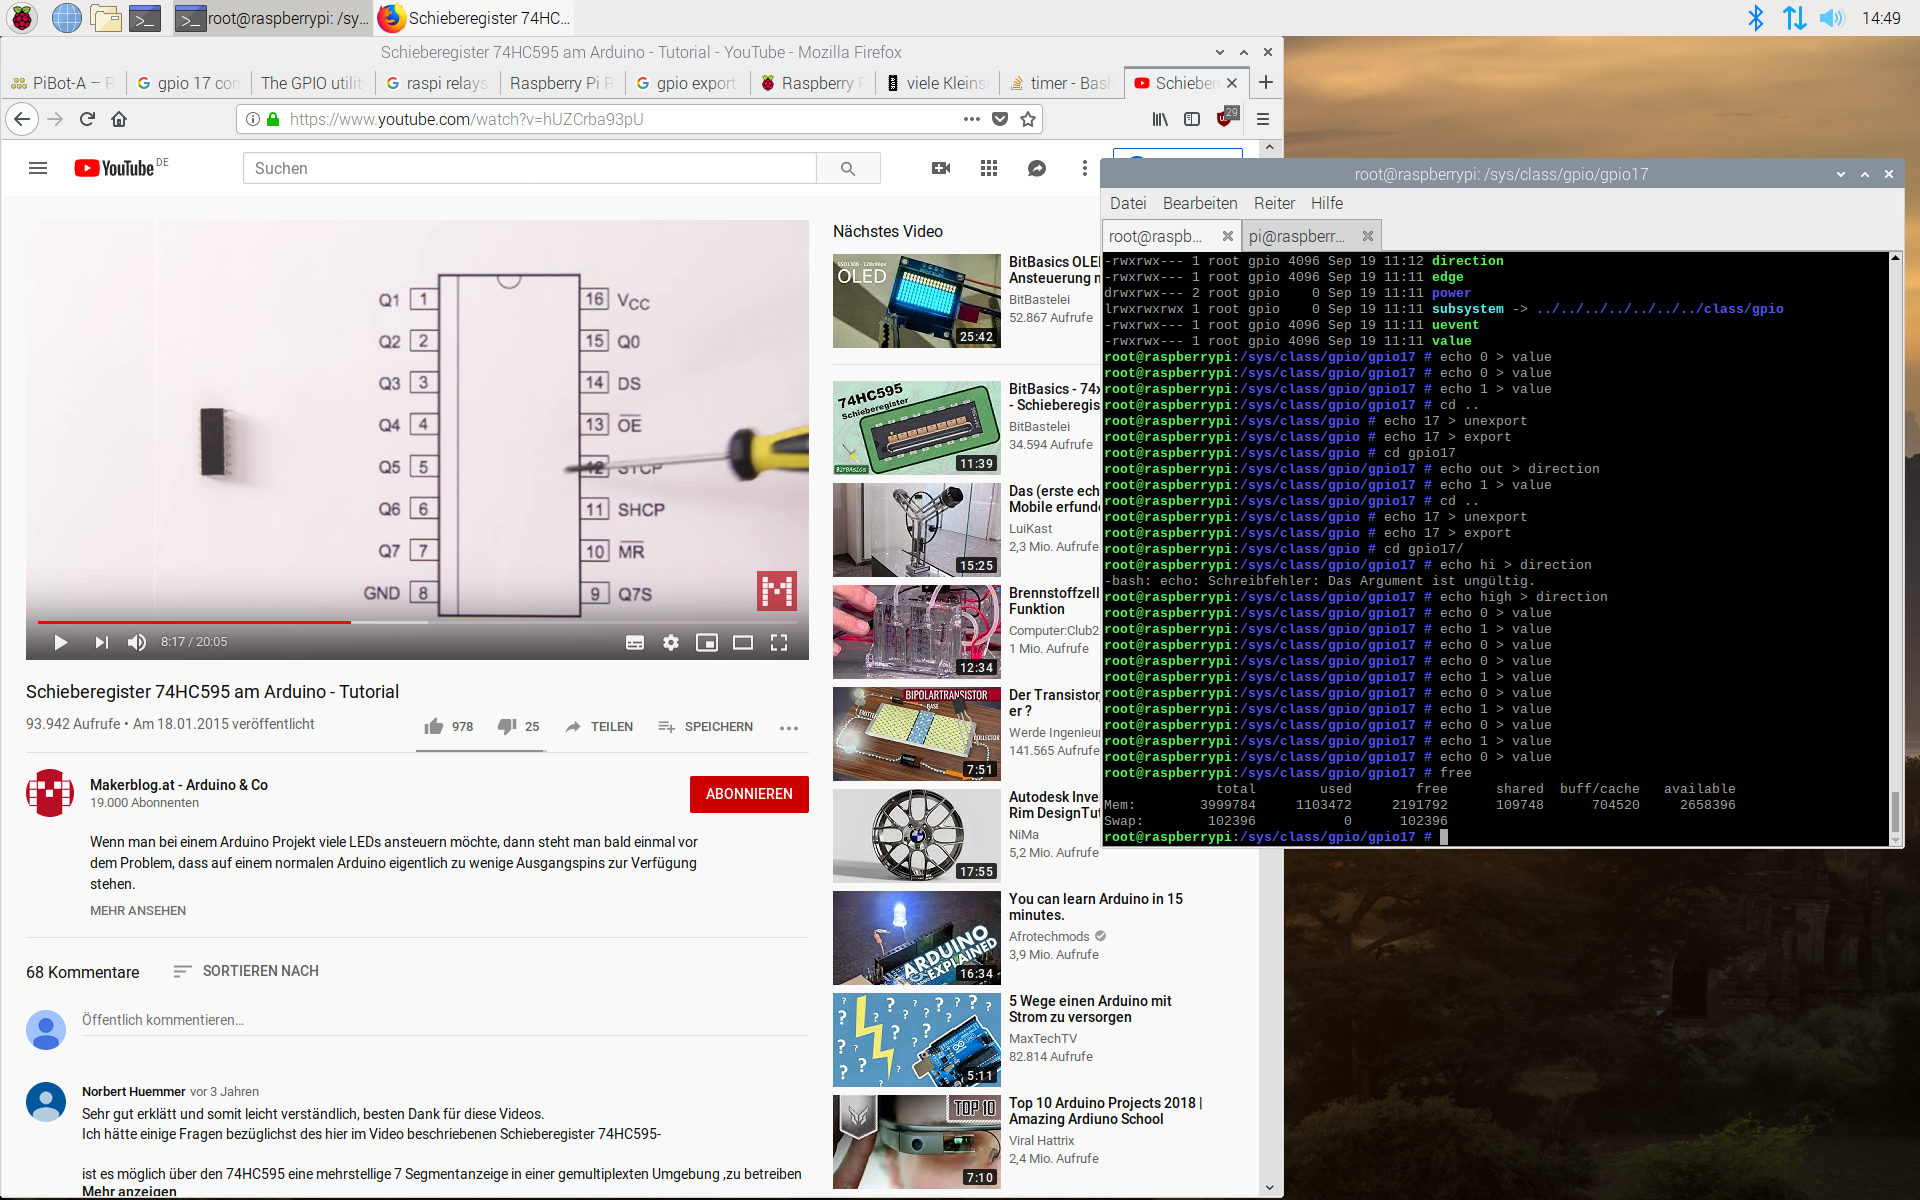Open YouTube guide menu
This screenshot has height=1200, width=1920.
pos(38,168)
